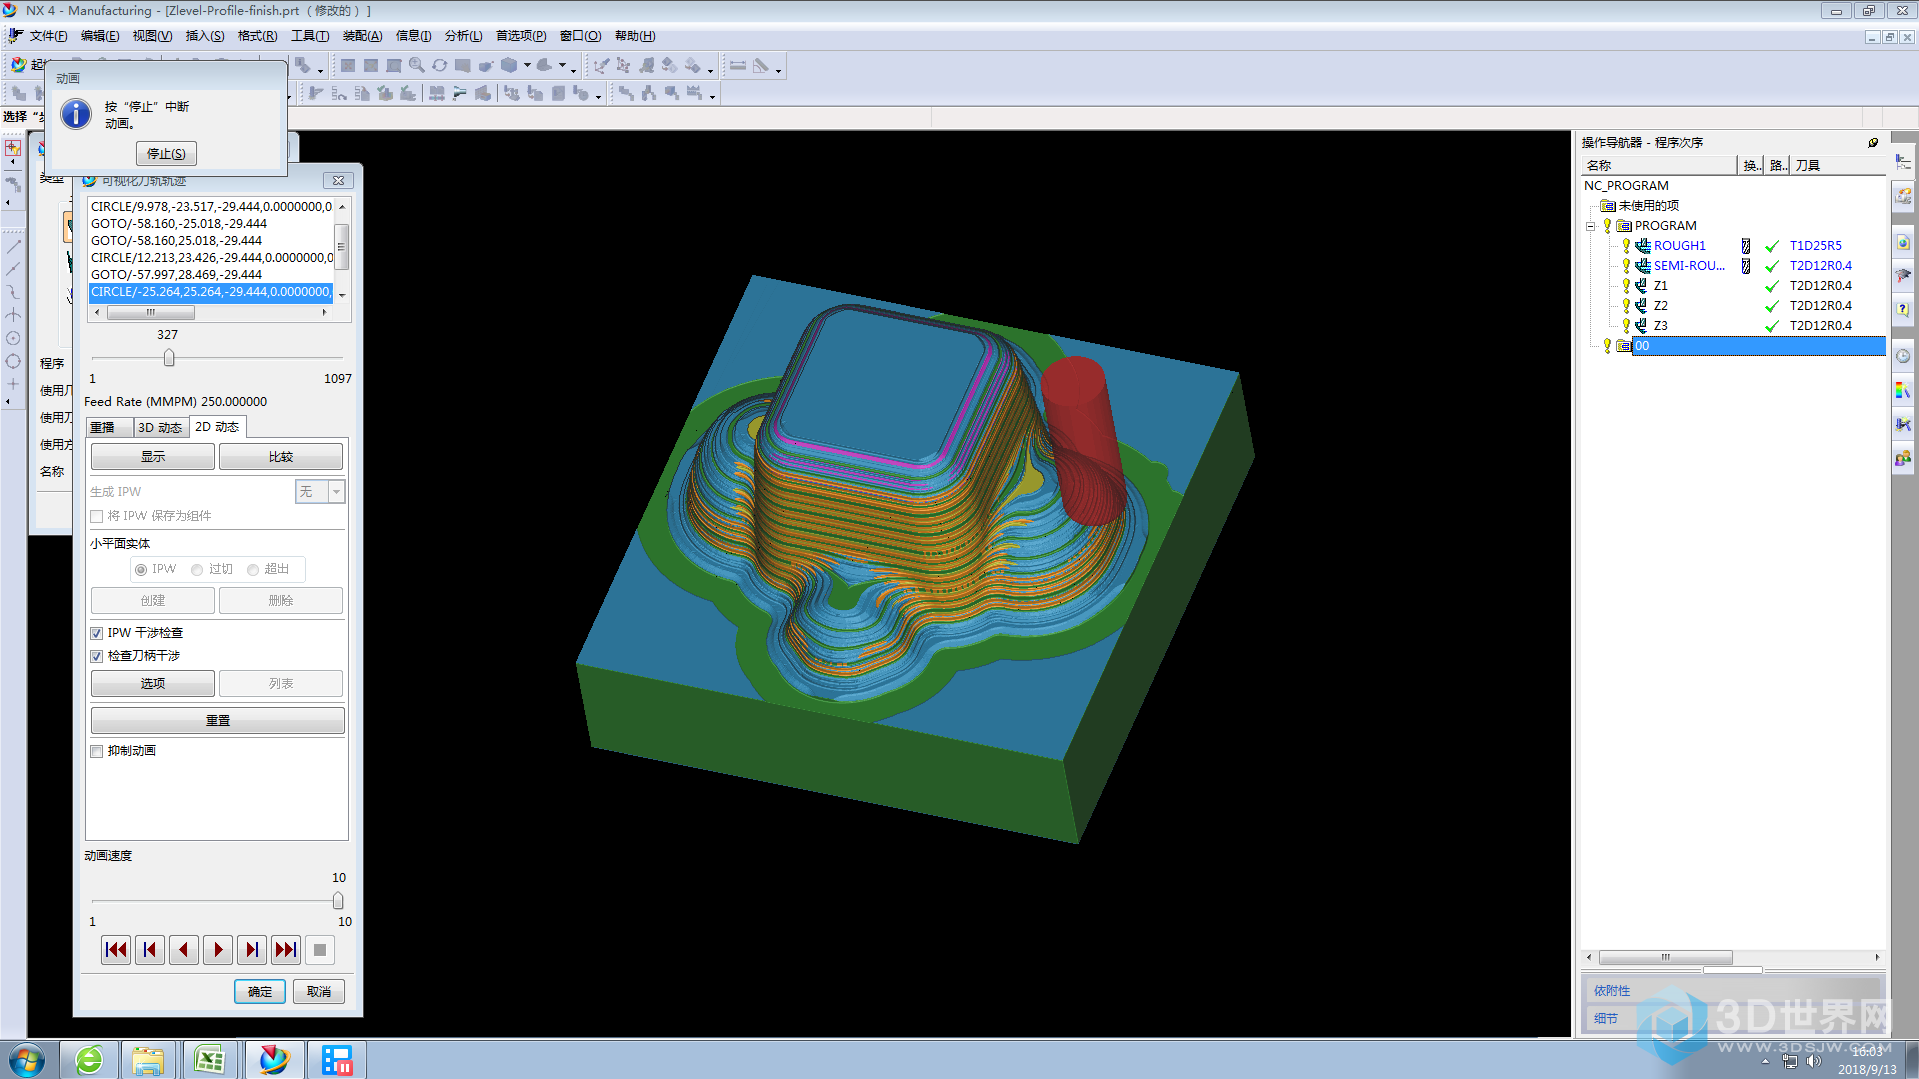The image size is (1919, 1079).
Task: Click 确定 to confirm the dialog
Action: point(260,991)
